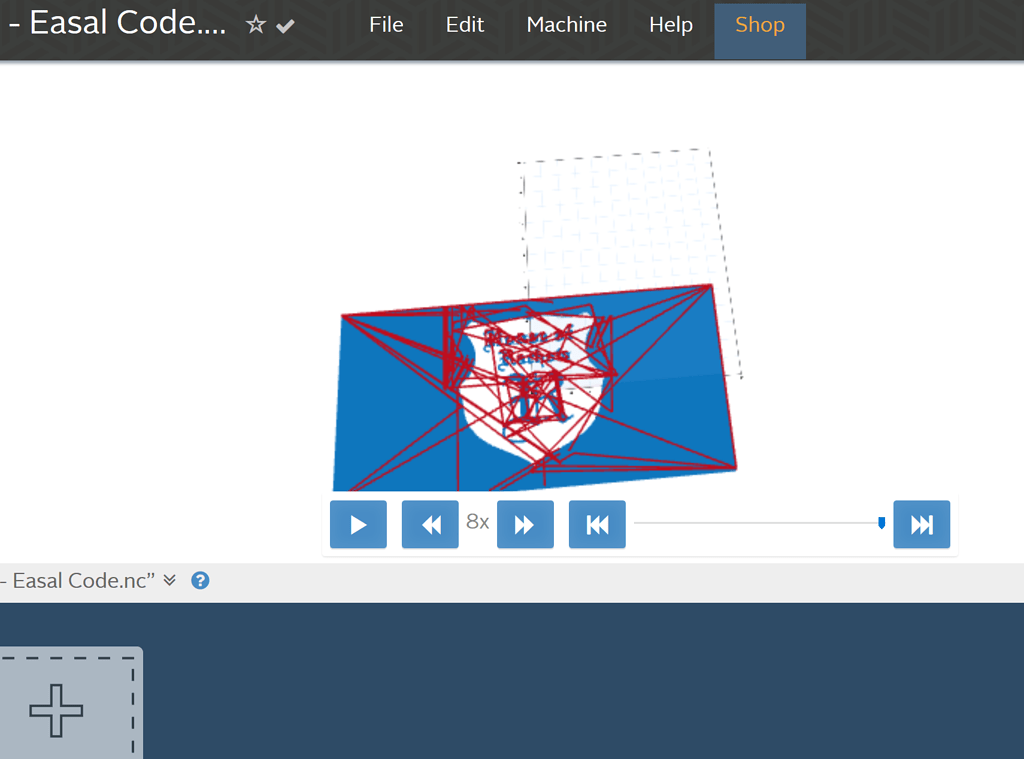This screenshot has height=759, width=1024.
Task: Open the Machine menu
Action: [566, 25]
